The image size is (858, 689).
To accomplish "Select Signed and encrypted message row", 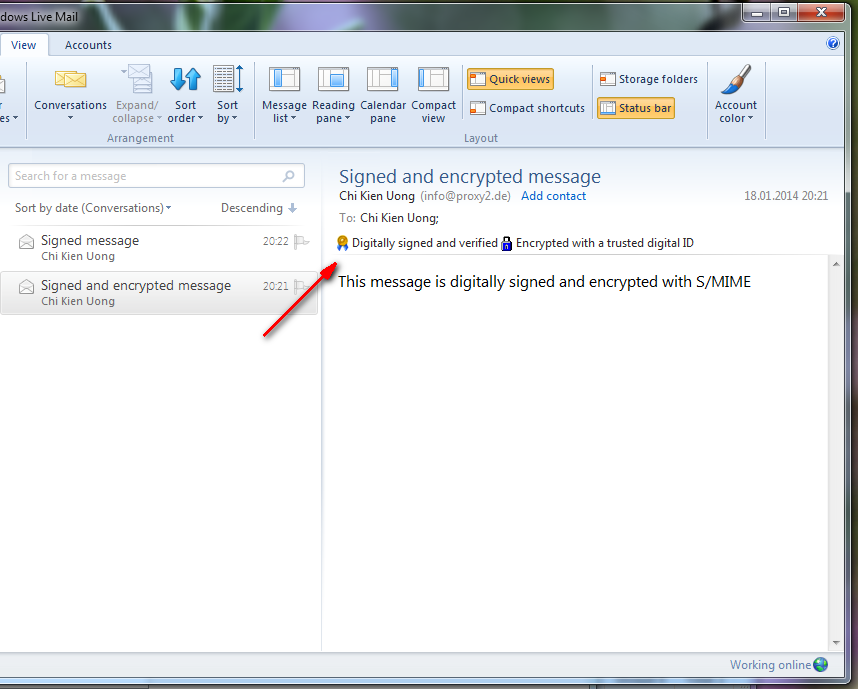I will click(159, 293).
